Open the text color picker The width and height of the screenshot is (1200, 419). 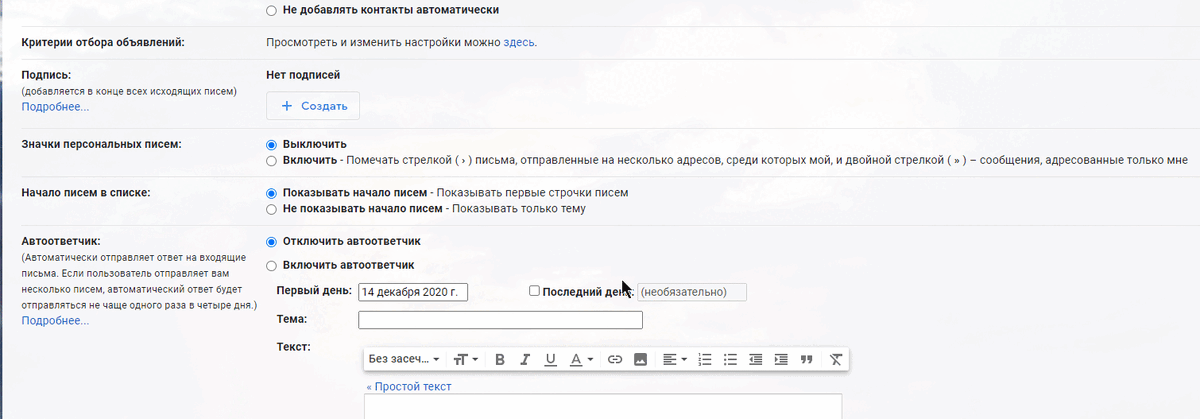pyautogui.click(x=582, y=359)
